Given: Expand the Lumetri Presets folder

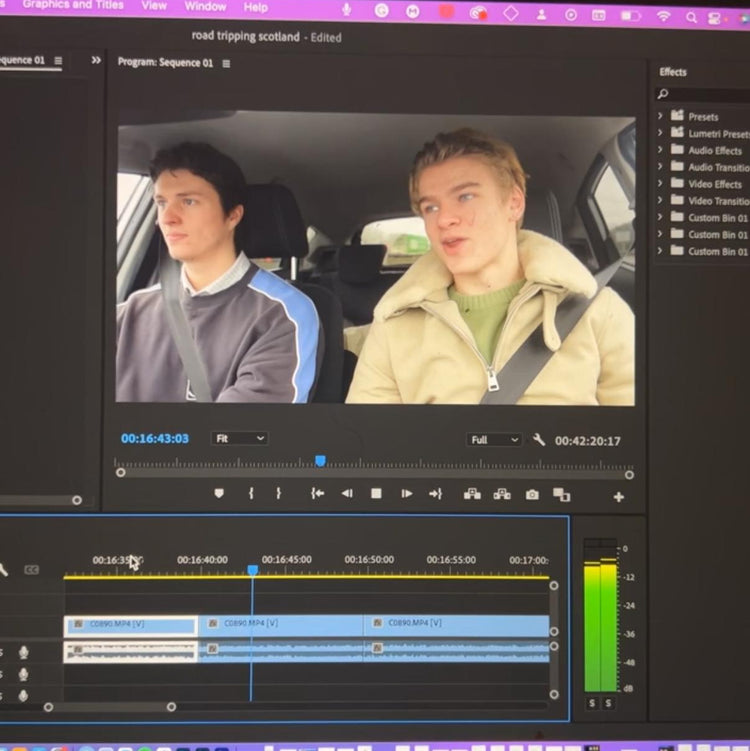Looking at the screenshot, I should (x=660, y=133).
